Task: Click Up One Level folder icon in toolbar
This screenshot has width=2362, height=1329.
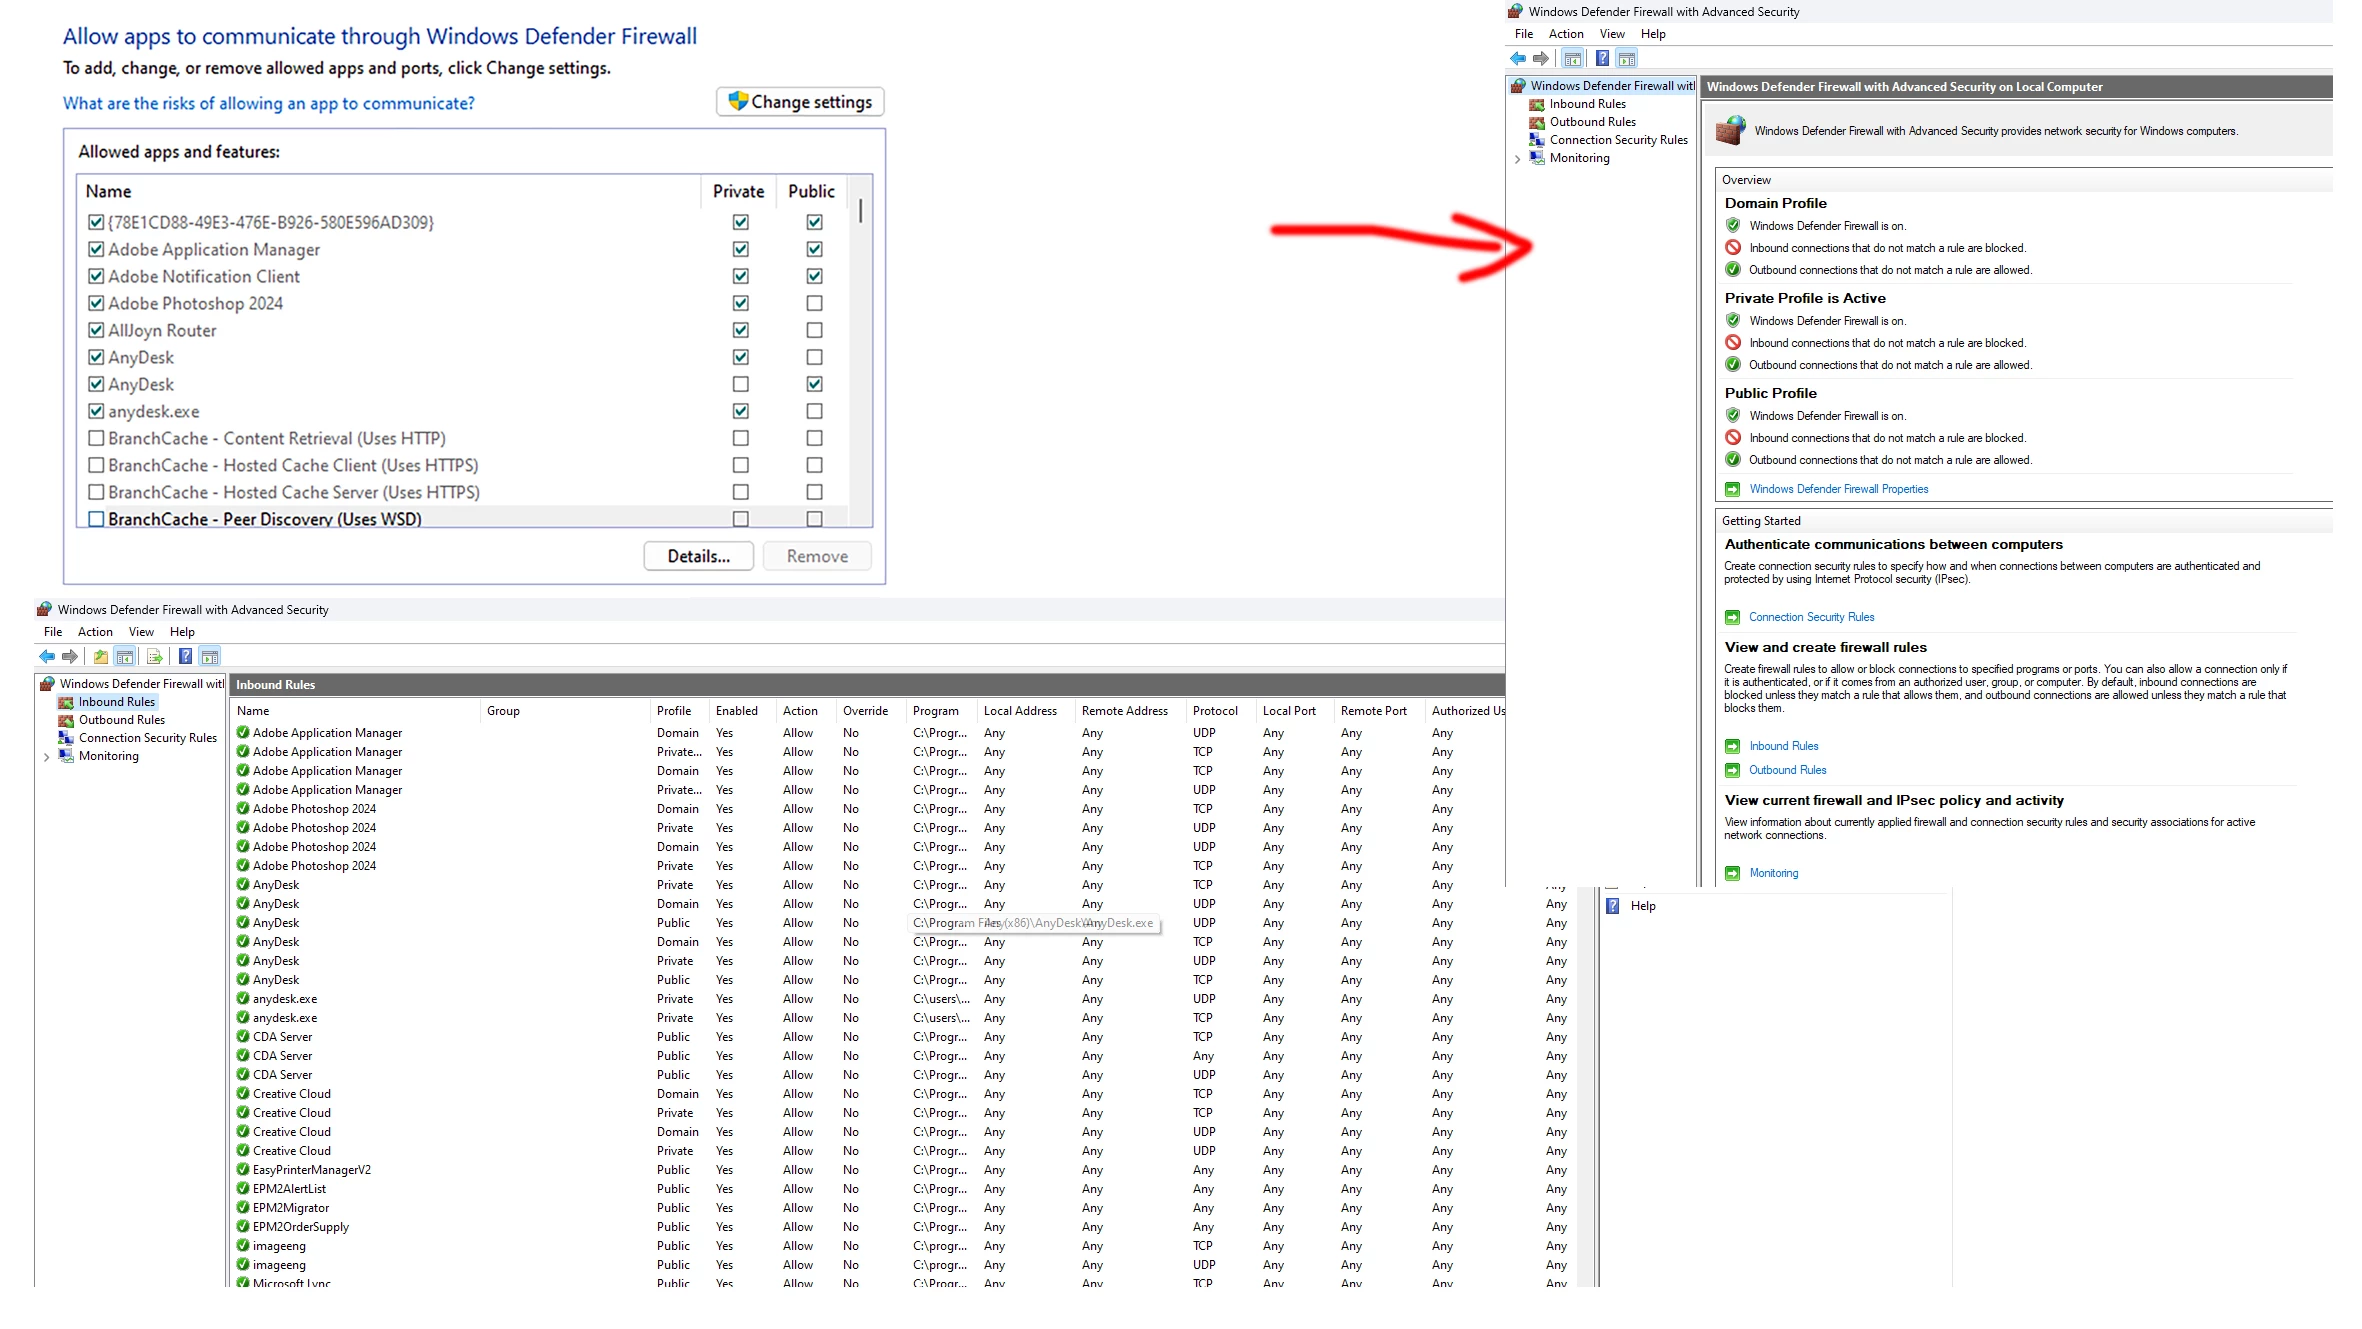Action: (x=100, y=657)
